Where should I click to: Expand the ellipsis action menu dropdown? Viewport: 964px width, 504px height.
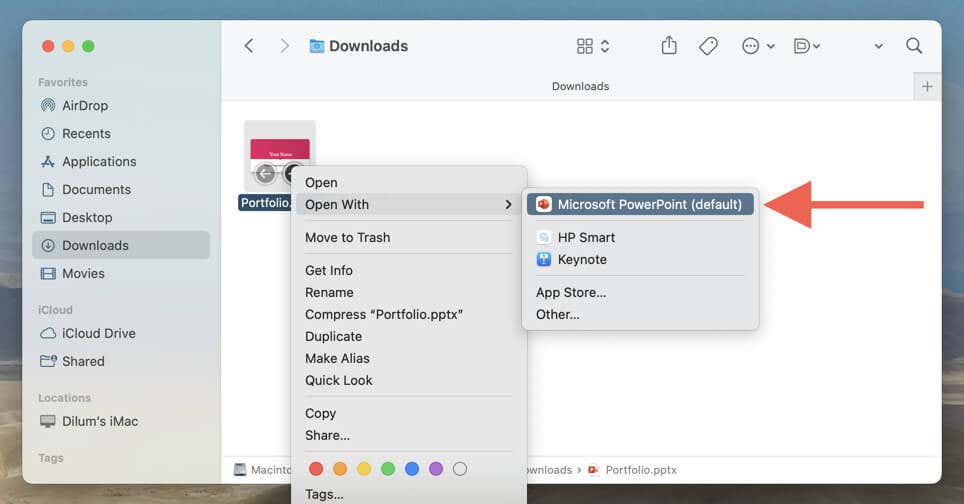[758, 46]
